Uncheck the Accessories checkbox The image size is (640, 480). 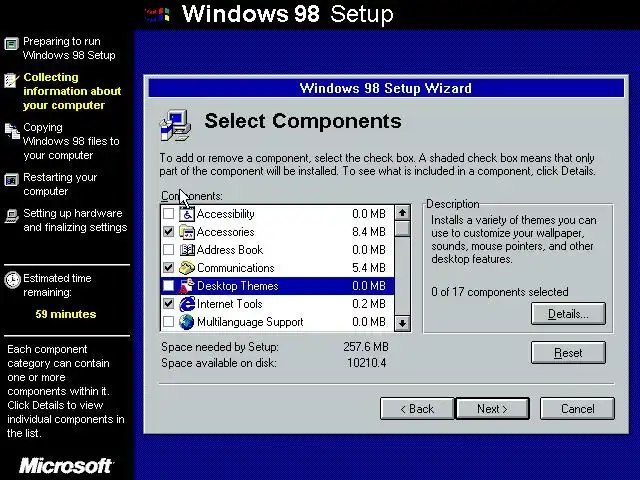tap(168, 231)
